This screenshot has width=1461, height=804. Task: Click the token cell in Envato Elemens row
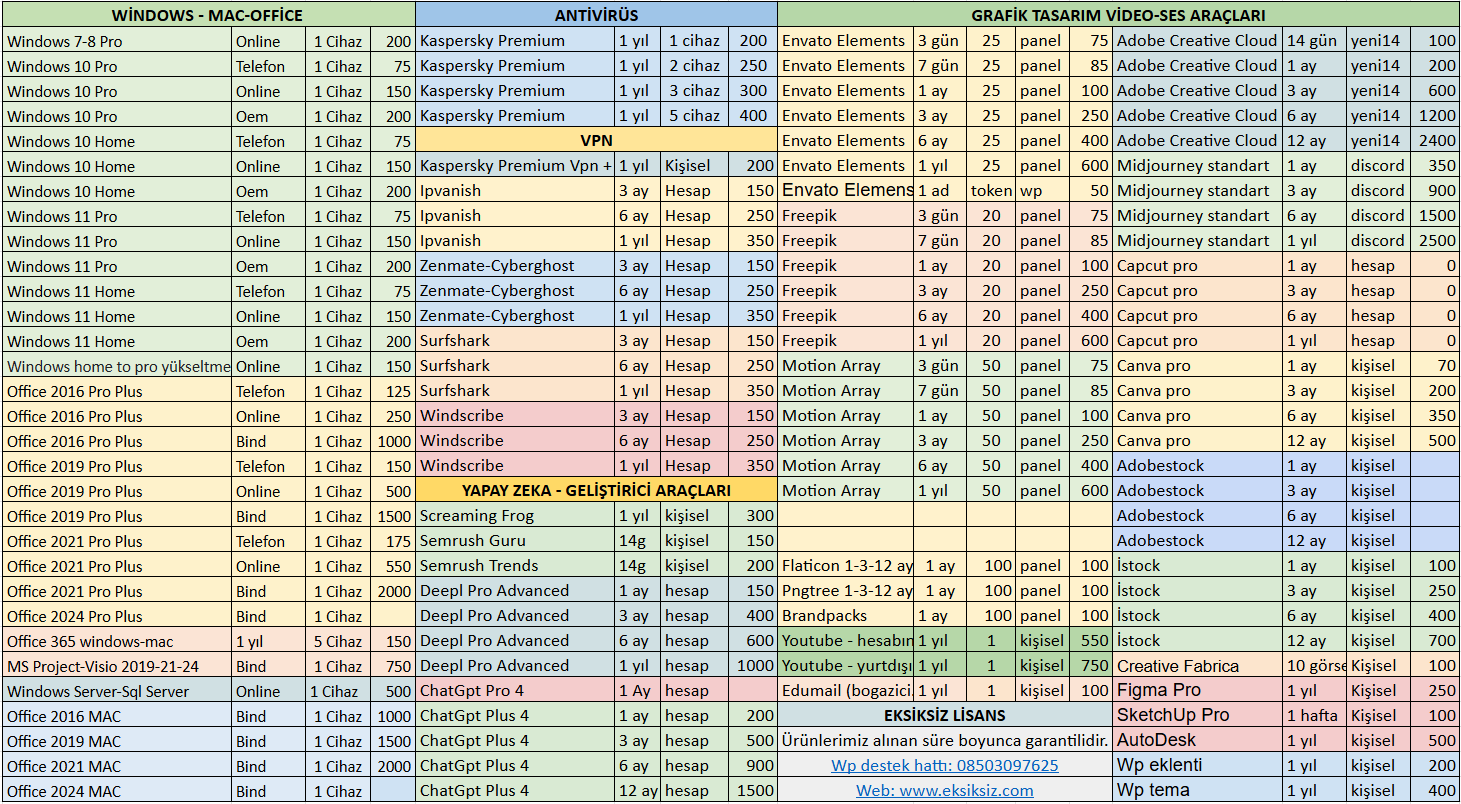click(x=991, y=191)
